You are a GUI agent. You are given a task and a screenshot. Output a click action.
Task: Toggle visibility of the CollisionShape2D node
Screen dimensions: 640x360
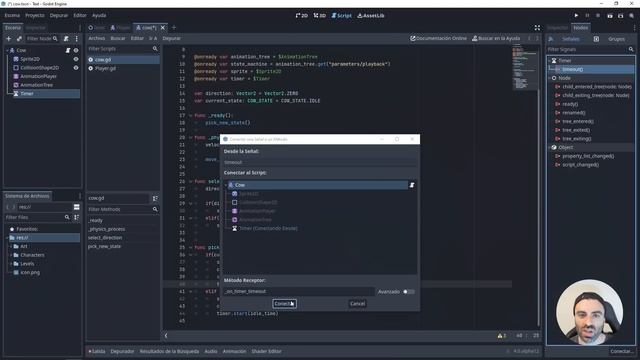[76, 68]
